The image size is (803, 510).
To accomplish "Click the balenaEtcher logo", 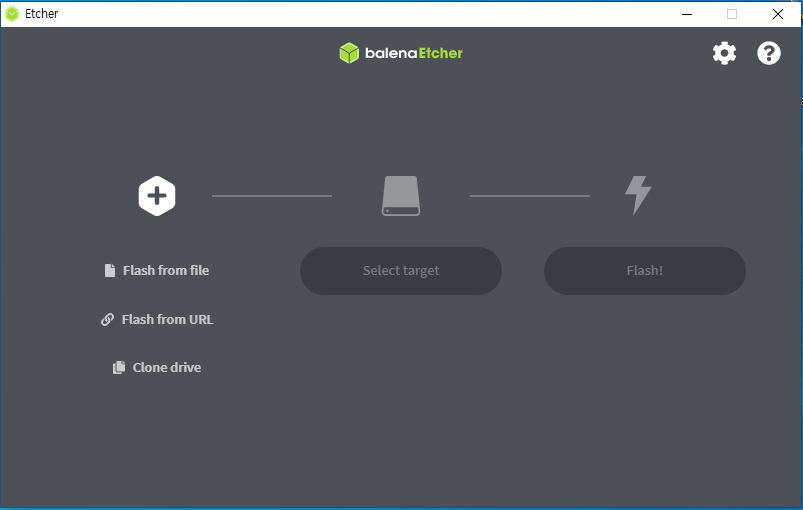I will click(401, 53).
